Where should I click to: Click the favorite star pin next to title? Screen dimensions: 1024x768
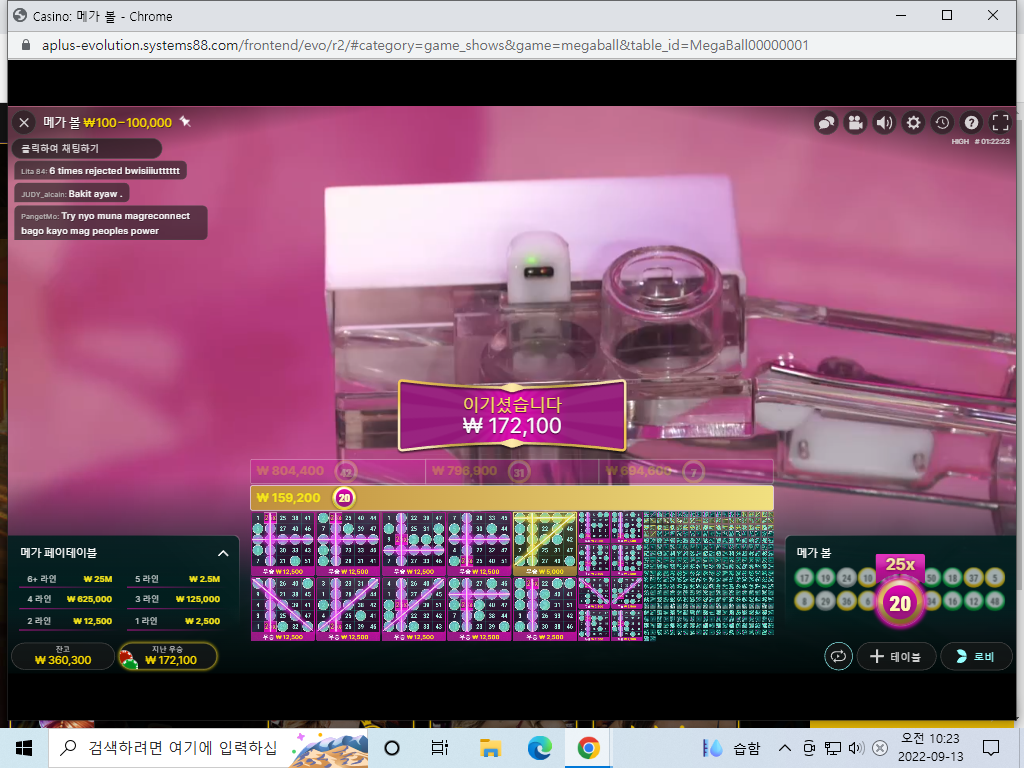tap(185, 121)
